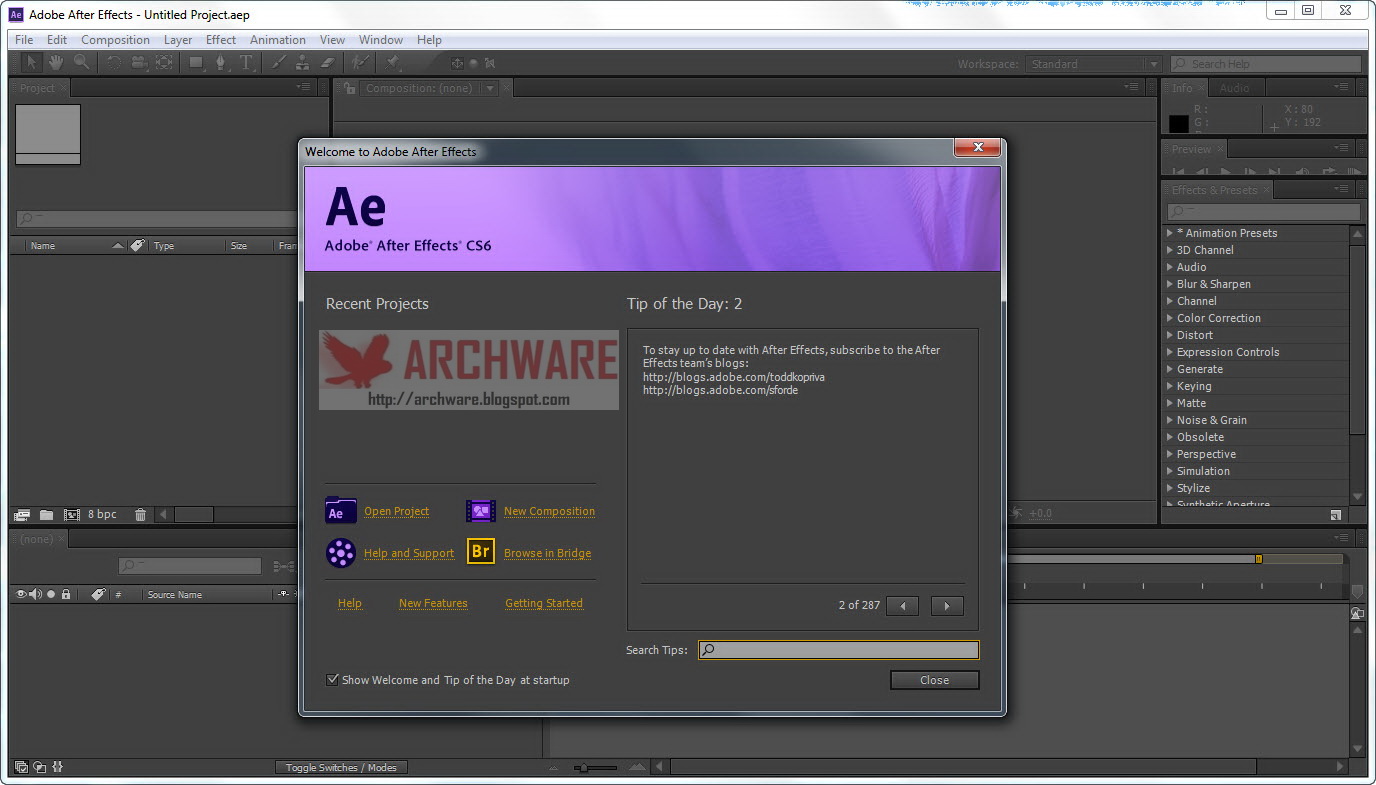Click the label tag icon in timeline header

(x=98, y=594)
